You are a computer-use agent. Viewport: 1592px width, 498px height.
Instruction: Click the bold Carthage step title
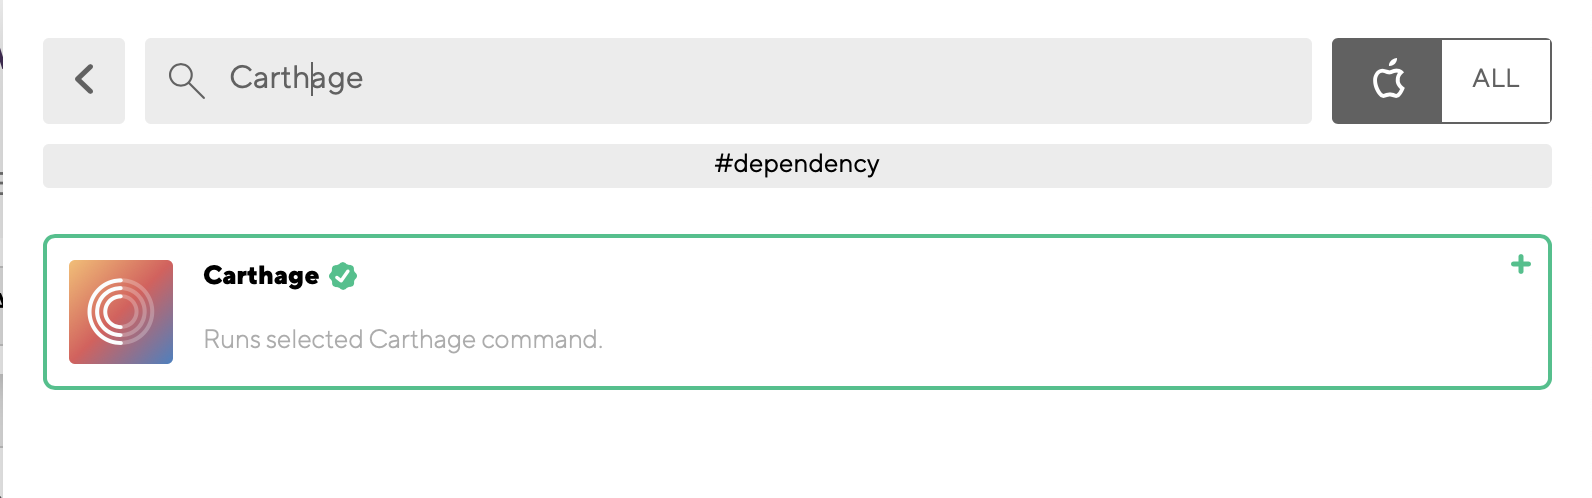pyautogui.click(x=261, y=276)
